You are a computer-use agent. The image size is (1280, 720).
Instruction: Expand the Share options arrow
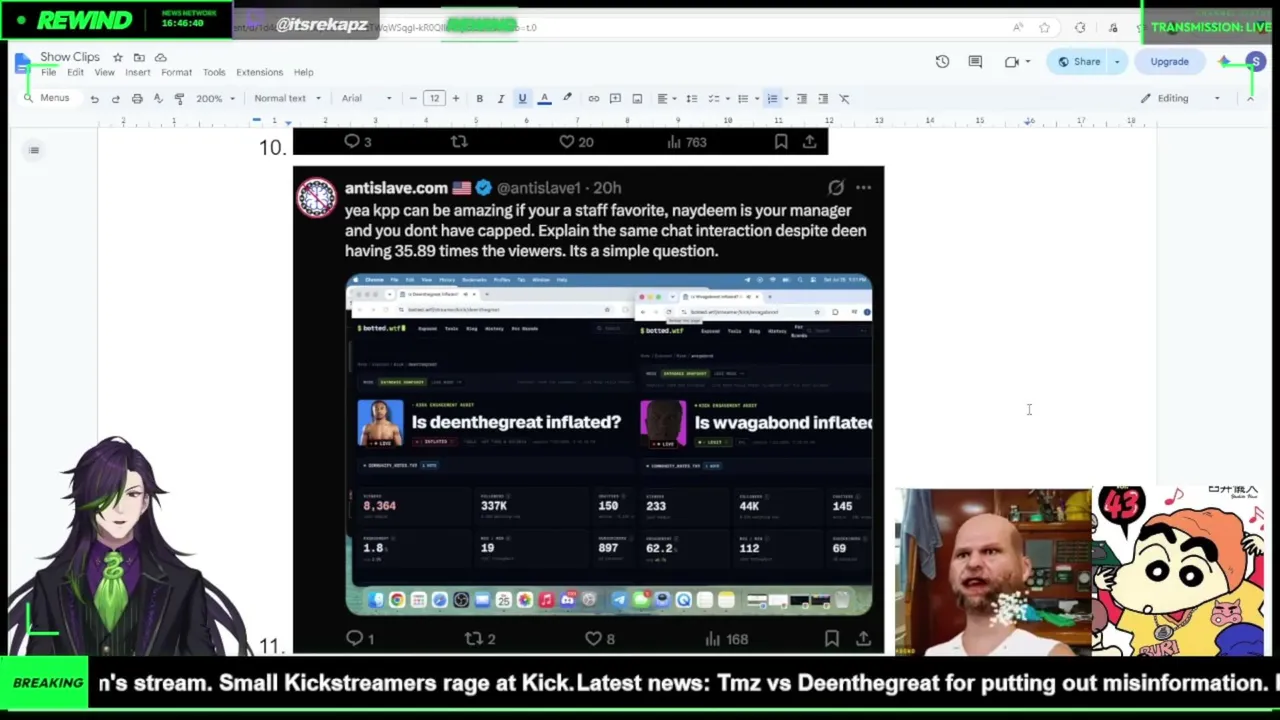click(1117, 62)
